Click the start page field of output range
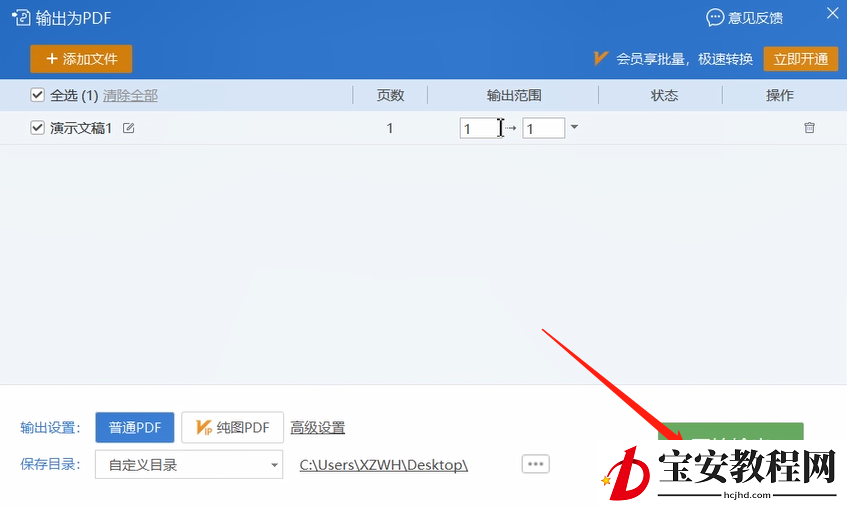 pos(480,129)
